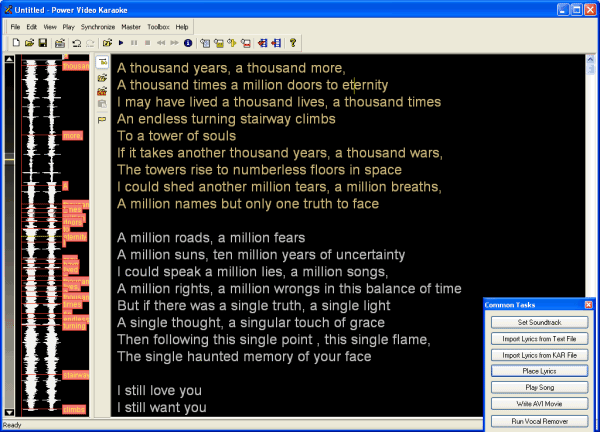Click the red folder icon in the side toolbar
Image resolution: width=600 pixels, height=432 pixels.
[x=102, y=91]
